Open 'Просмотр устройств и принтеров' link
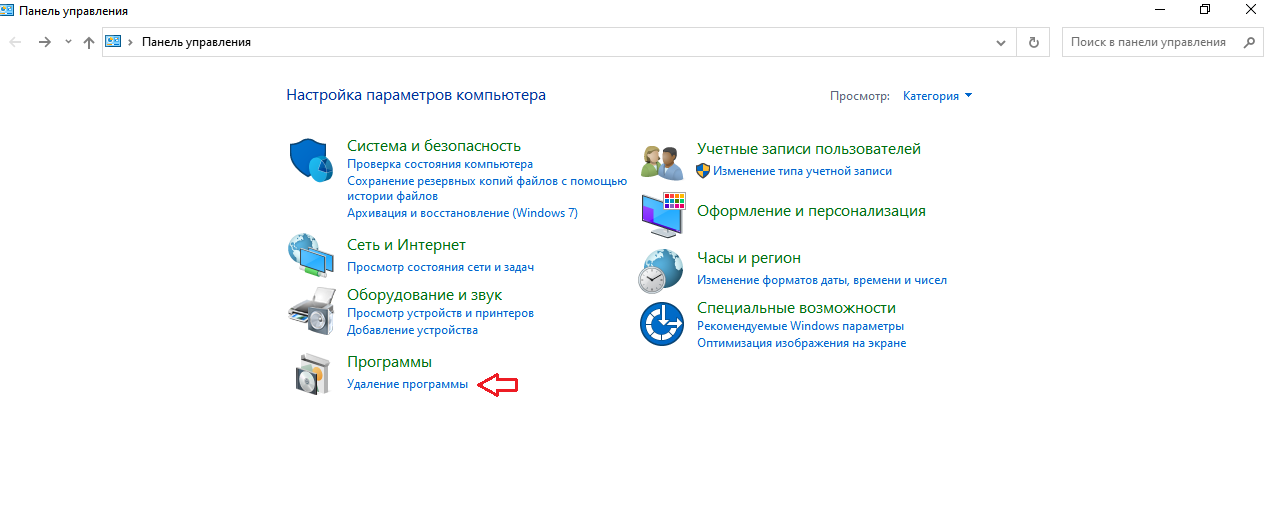 coord(440,313)
